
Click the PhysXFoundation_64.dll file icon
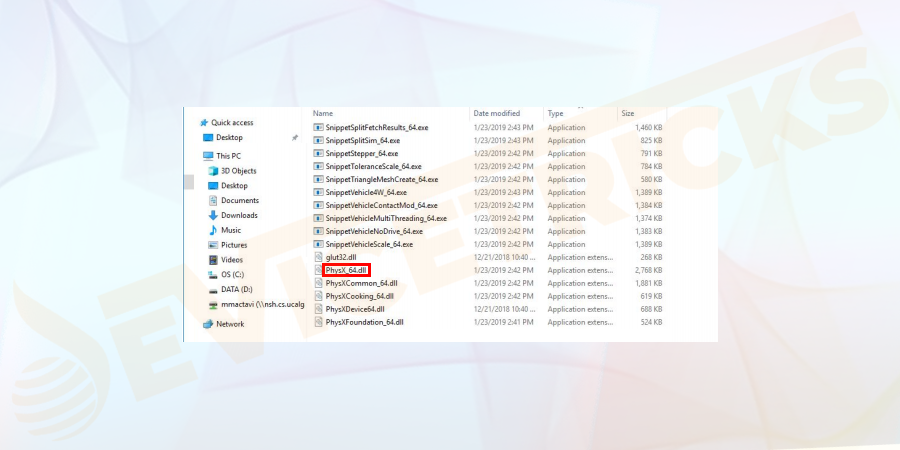[319, 322]
